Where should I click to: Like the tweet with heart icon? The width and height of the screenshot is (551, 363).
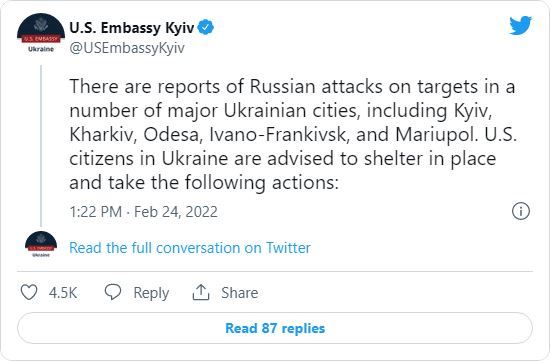29,292
